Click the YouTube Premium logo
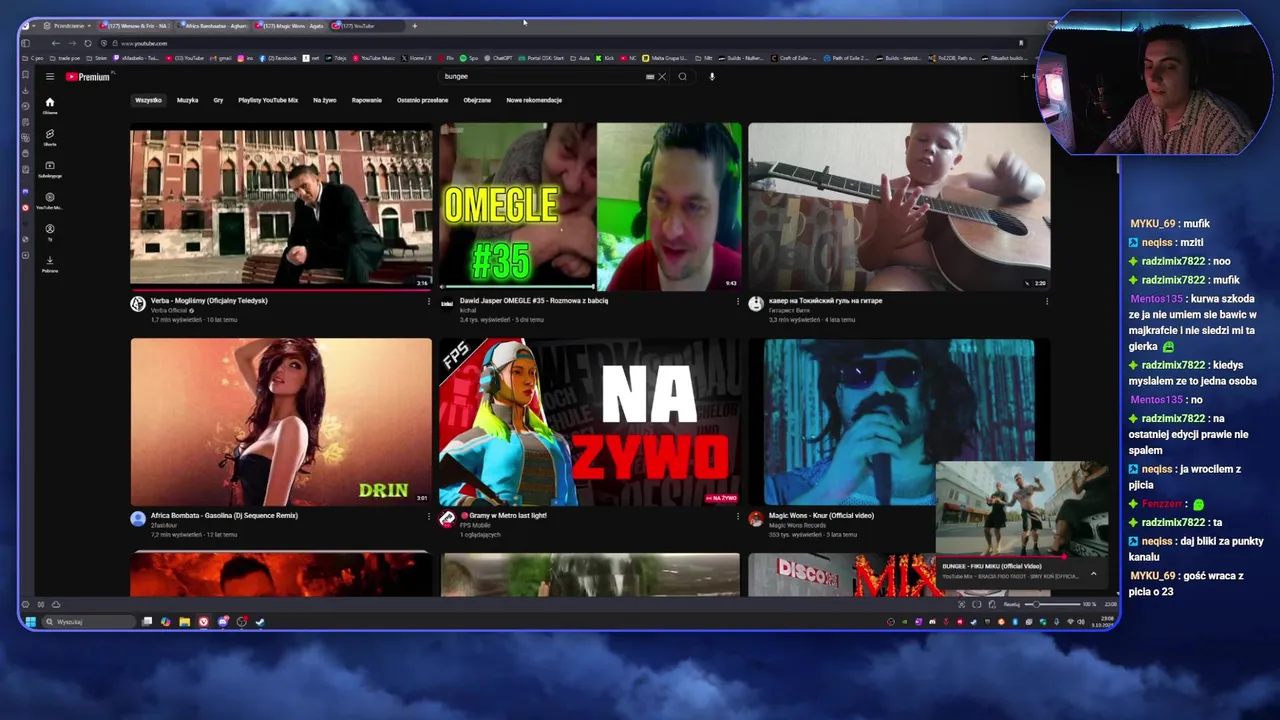This screenshot has height=720, width=1280. tap(88, 77)
